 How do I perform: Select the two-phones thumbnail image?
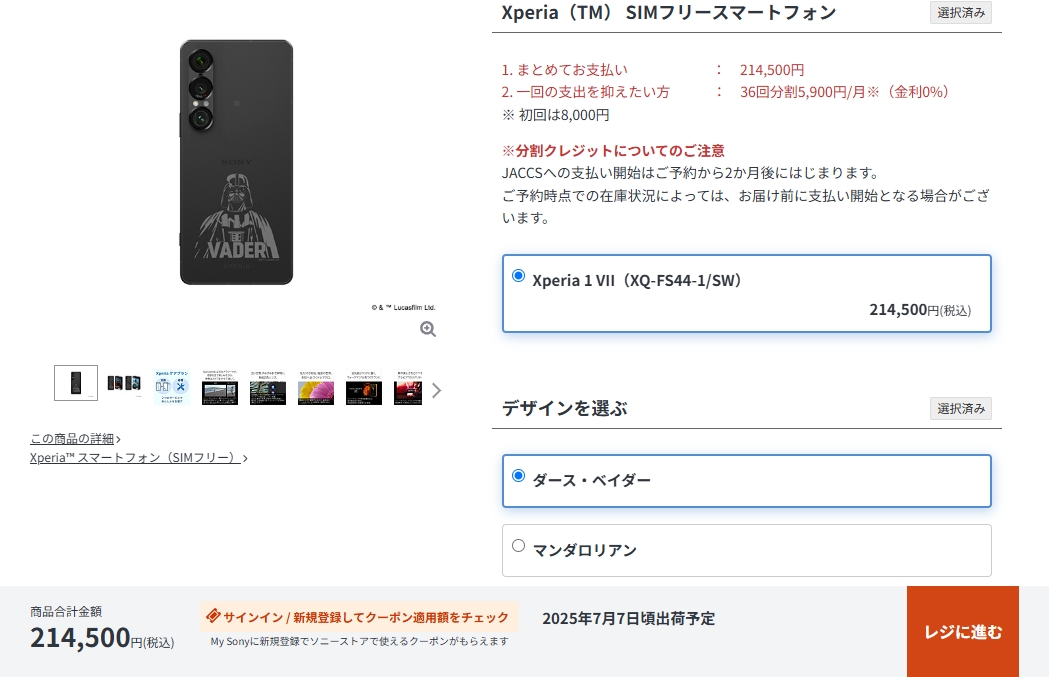coord(124,383)
